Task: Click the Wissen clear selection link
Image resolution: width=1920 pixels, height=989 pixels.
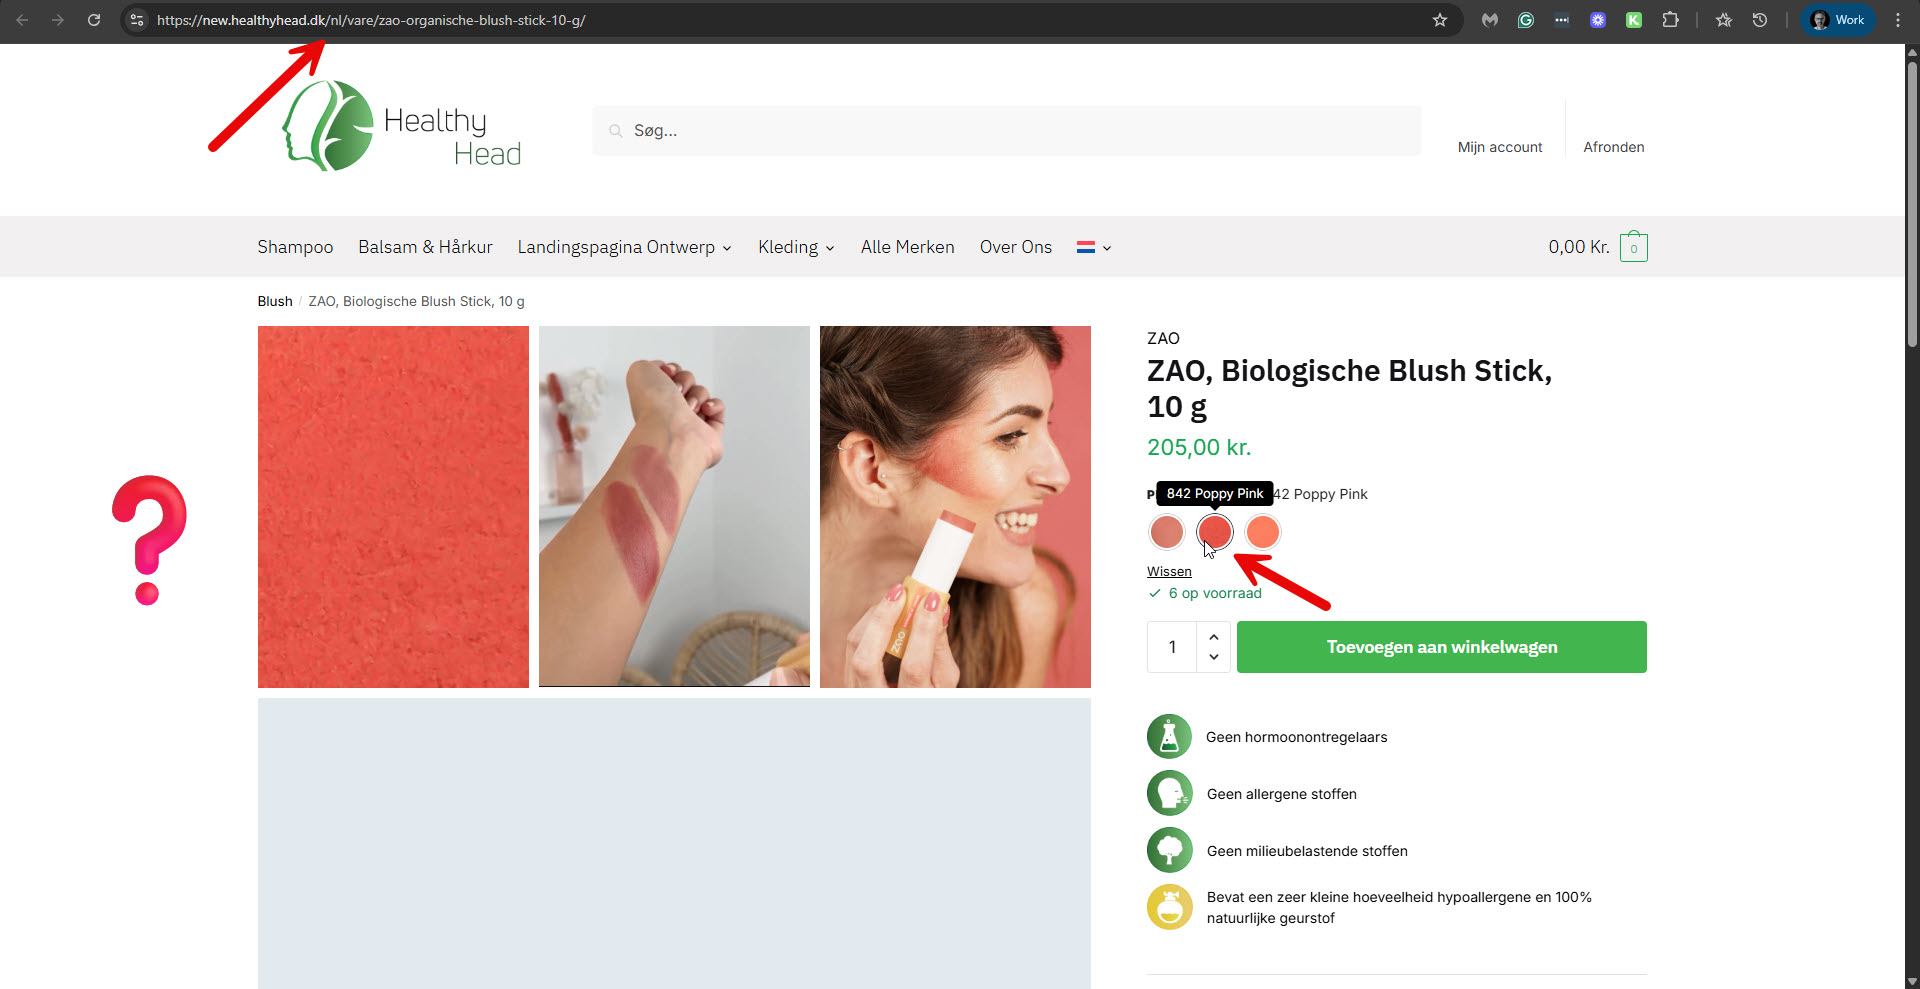Action: 1169,572
